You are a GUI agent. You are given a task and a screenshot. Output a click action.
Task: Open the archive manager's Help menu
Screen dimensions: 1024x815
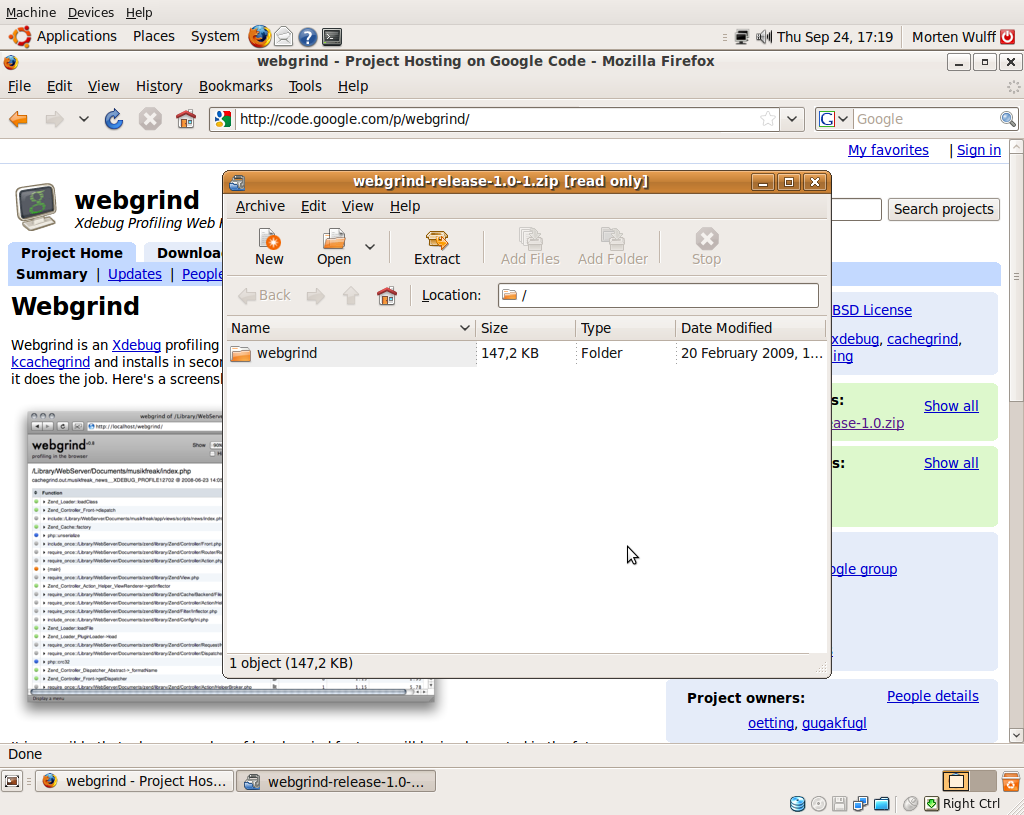[x=405, y=206]
